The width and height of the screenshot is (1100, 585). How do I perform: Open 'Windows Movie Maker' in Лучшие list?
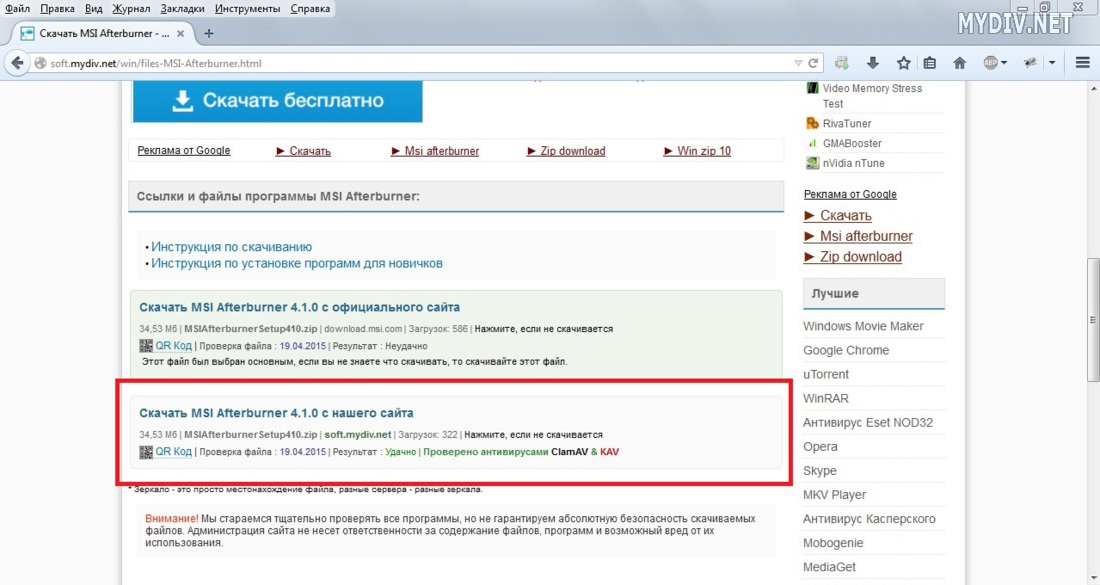[x=863, y=326]
